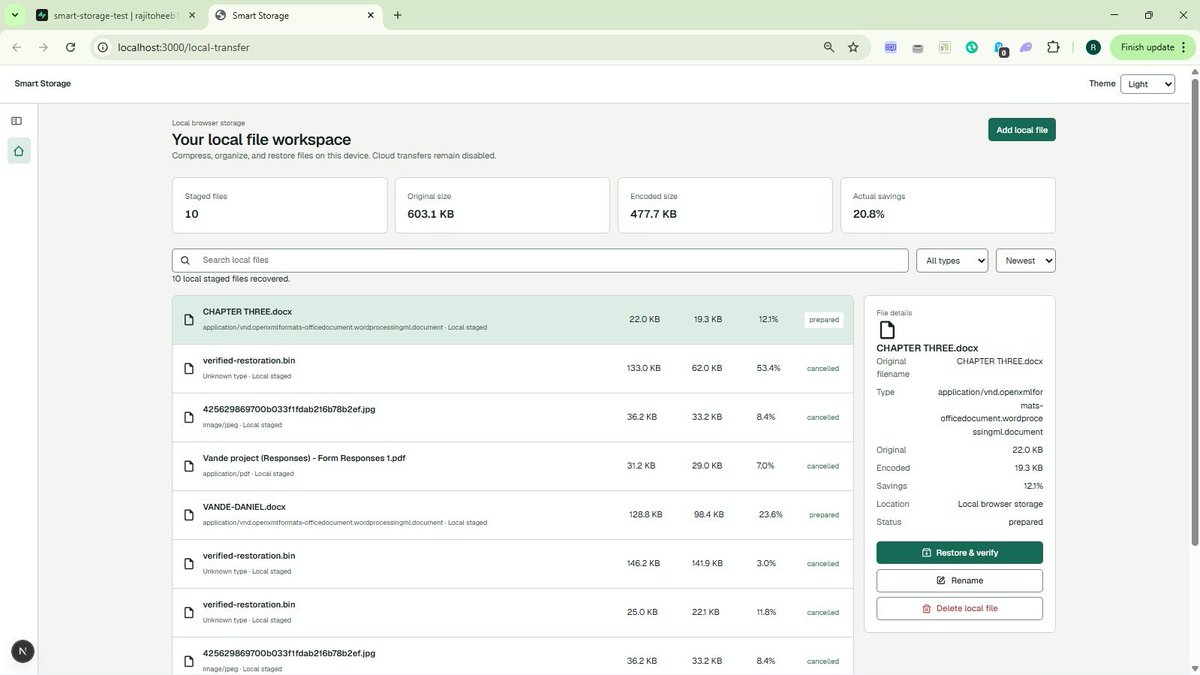Click the Next.js dev tools N badge
1200x675 pixels.
pos(21,652)
